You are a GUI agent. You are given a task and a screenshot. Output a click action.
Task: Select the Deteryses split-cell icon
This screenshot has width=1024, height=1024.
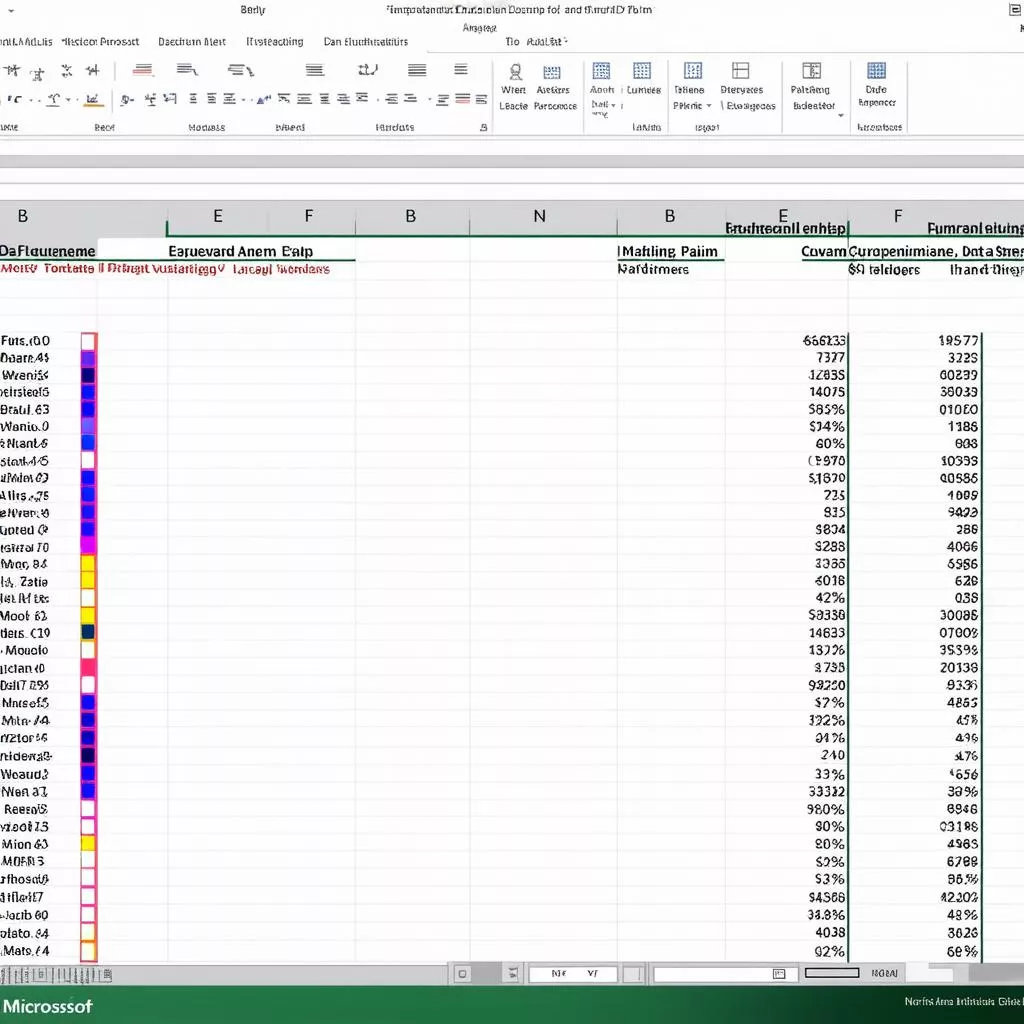[x=740, y=72]
